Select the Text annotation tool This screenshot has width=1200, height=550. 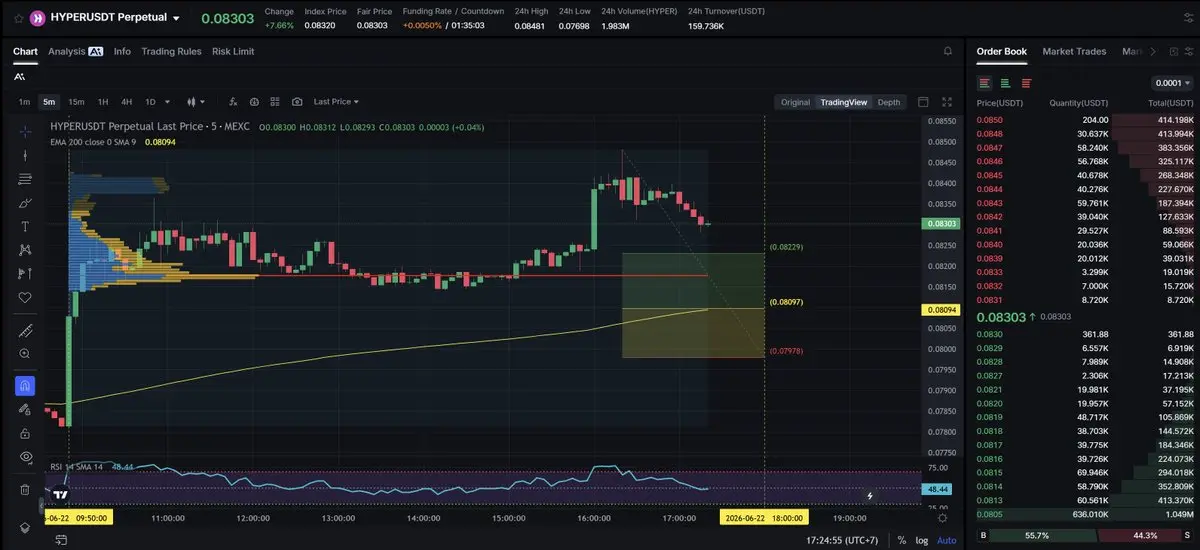click(x=25, y=227)
